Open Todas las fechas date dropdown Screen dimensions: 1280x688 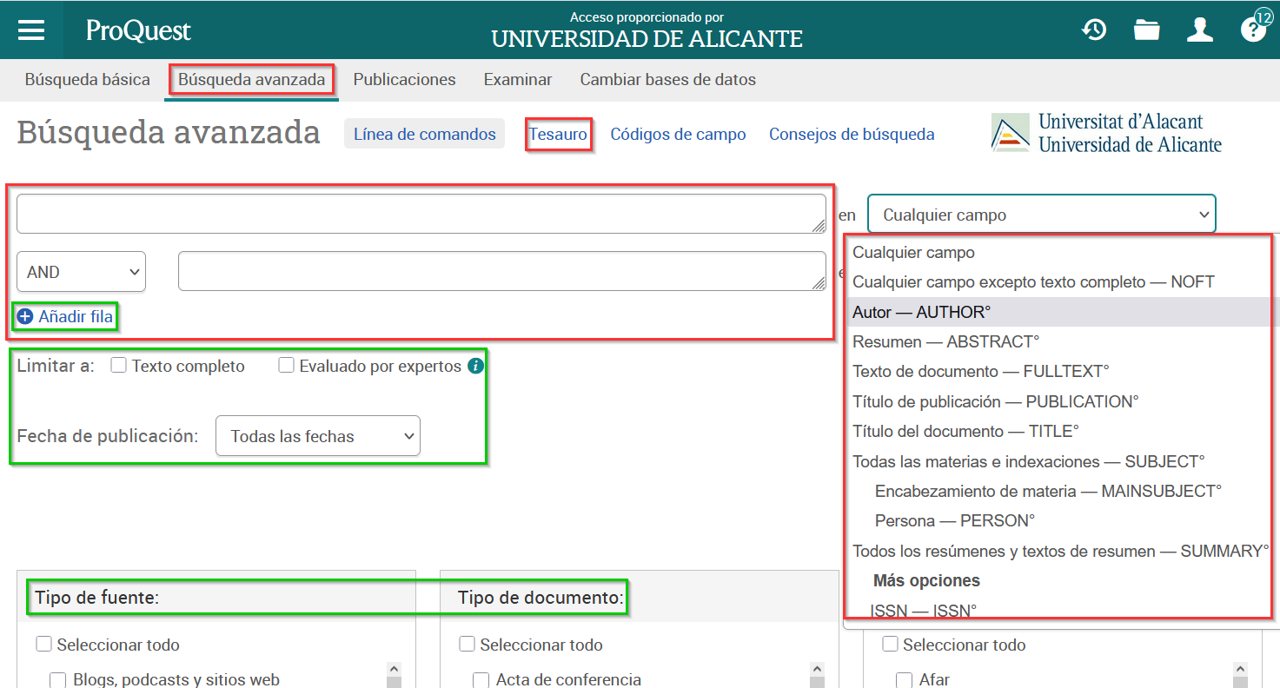pyautogui.click(x=318, y=436)
